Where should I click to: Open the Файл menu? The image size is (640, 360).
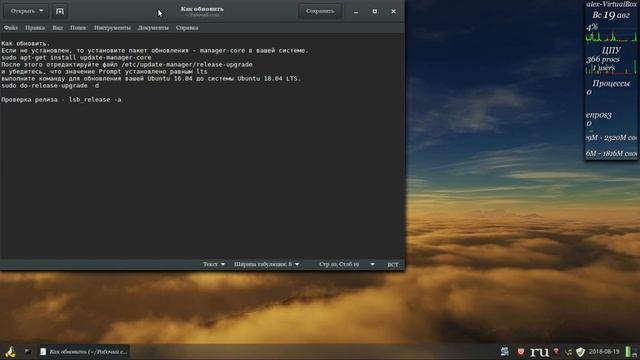(x=11, y=28)
